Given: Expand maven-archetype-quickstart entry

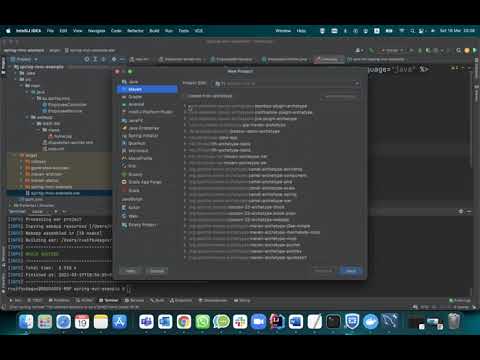Looking at the screenshot, I should tap(185, 258).
